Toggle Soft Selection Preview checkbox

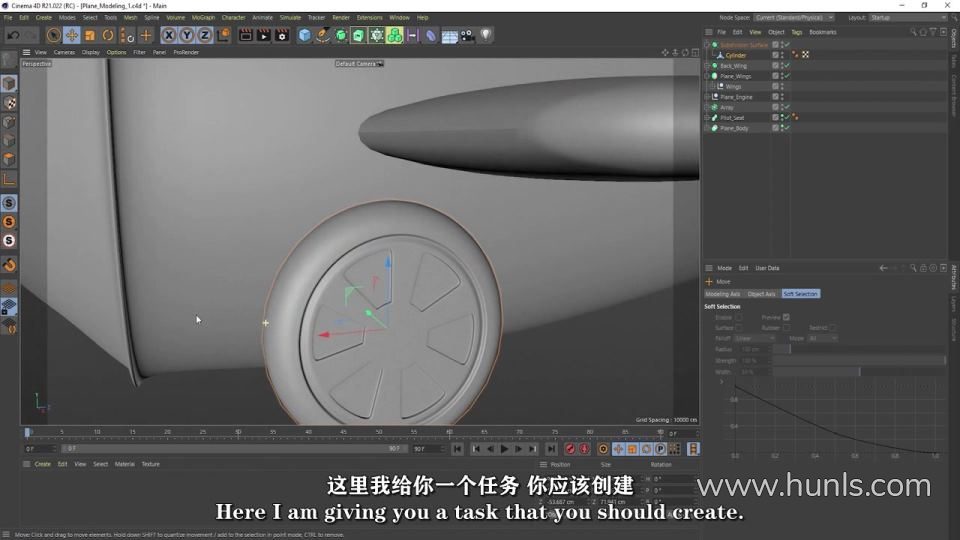(x=786, y=317)
